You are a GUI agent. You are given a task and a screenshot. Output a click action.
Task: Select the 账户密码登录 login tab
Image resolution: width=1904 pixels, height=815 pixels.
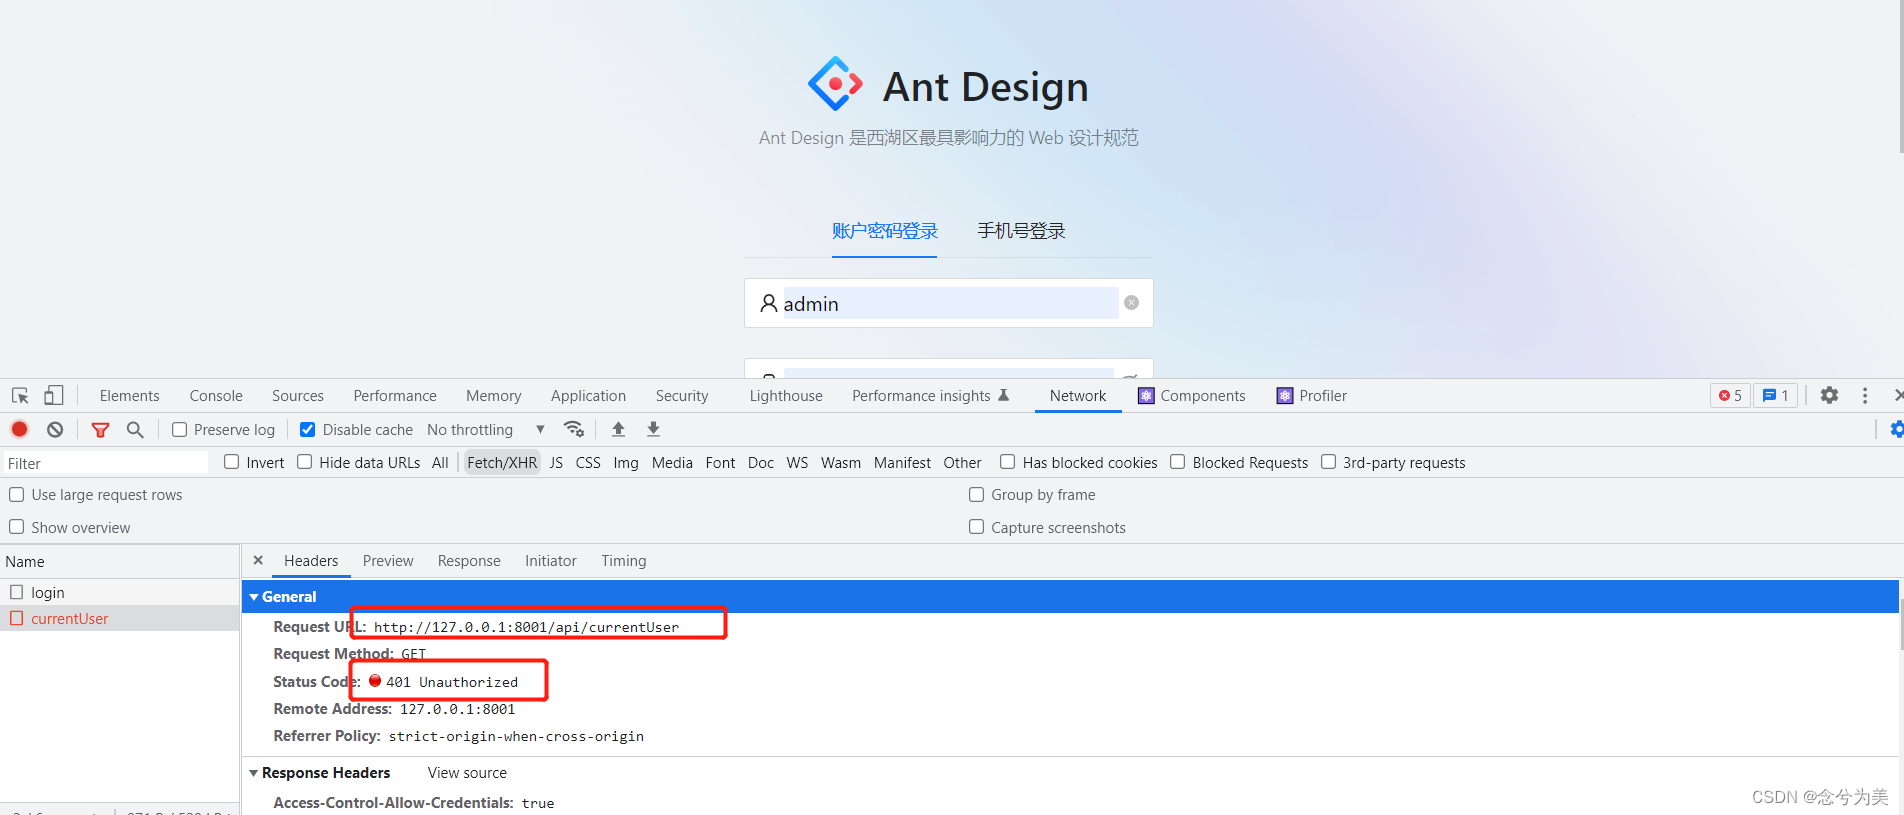[885, 231]
